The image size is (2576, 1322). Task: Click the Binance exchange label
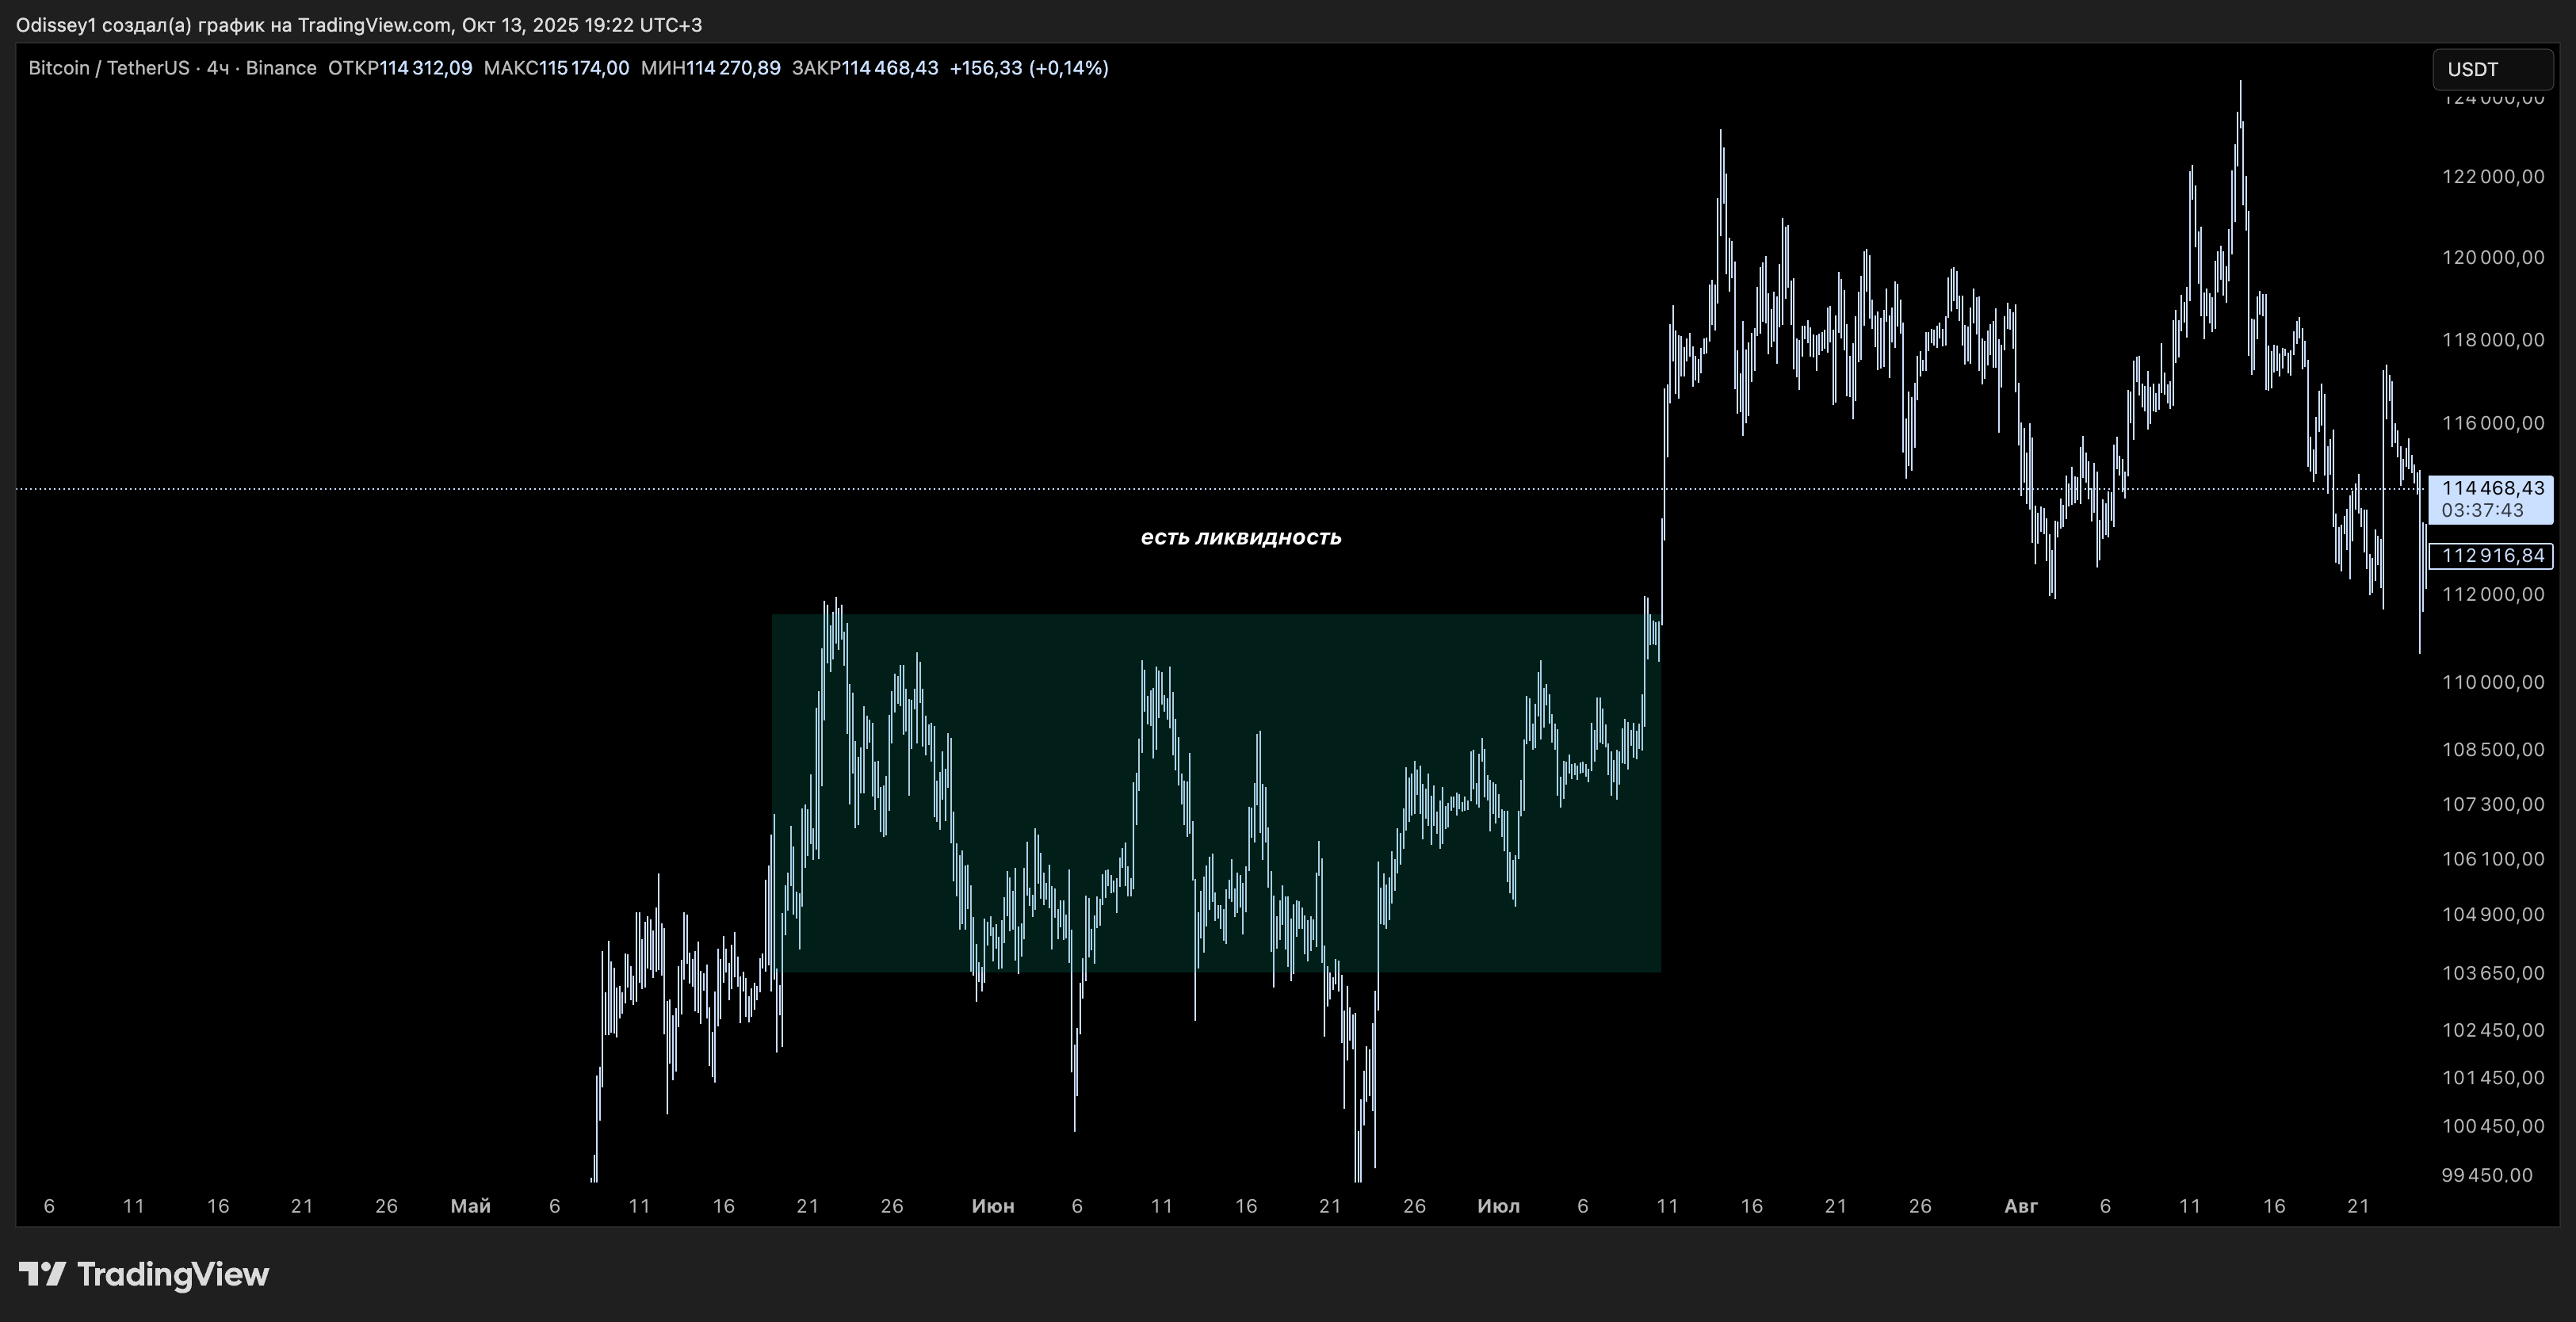coord(281,68)
